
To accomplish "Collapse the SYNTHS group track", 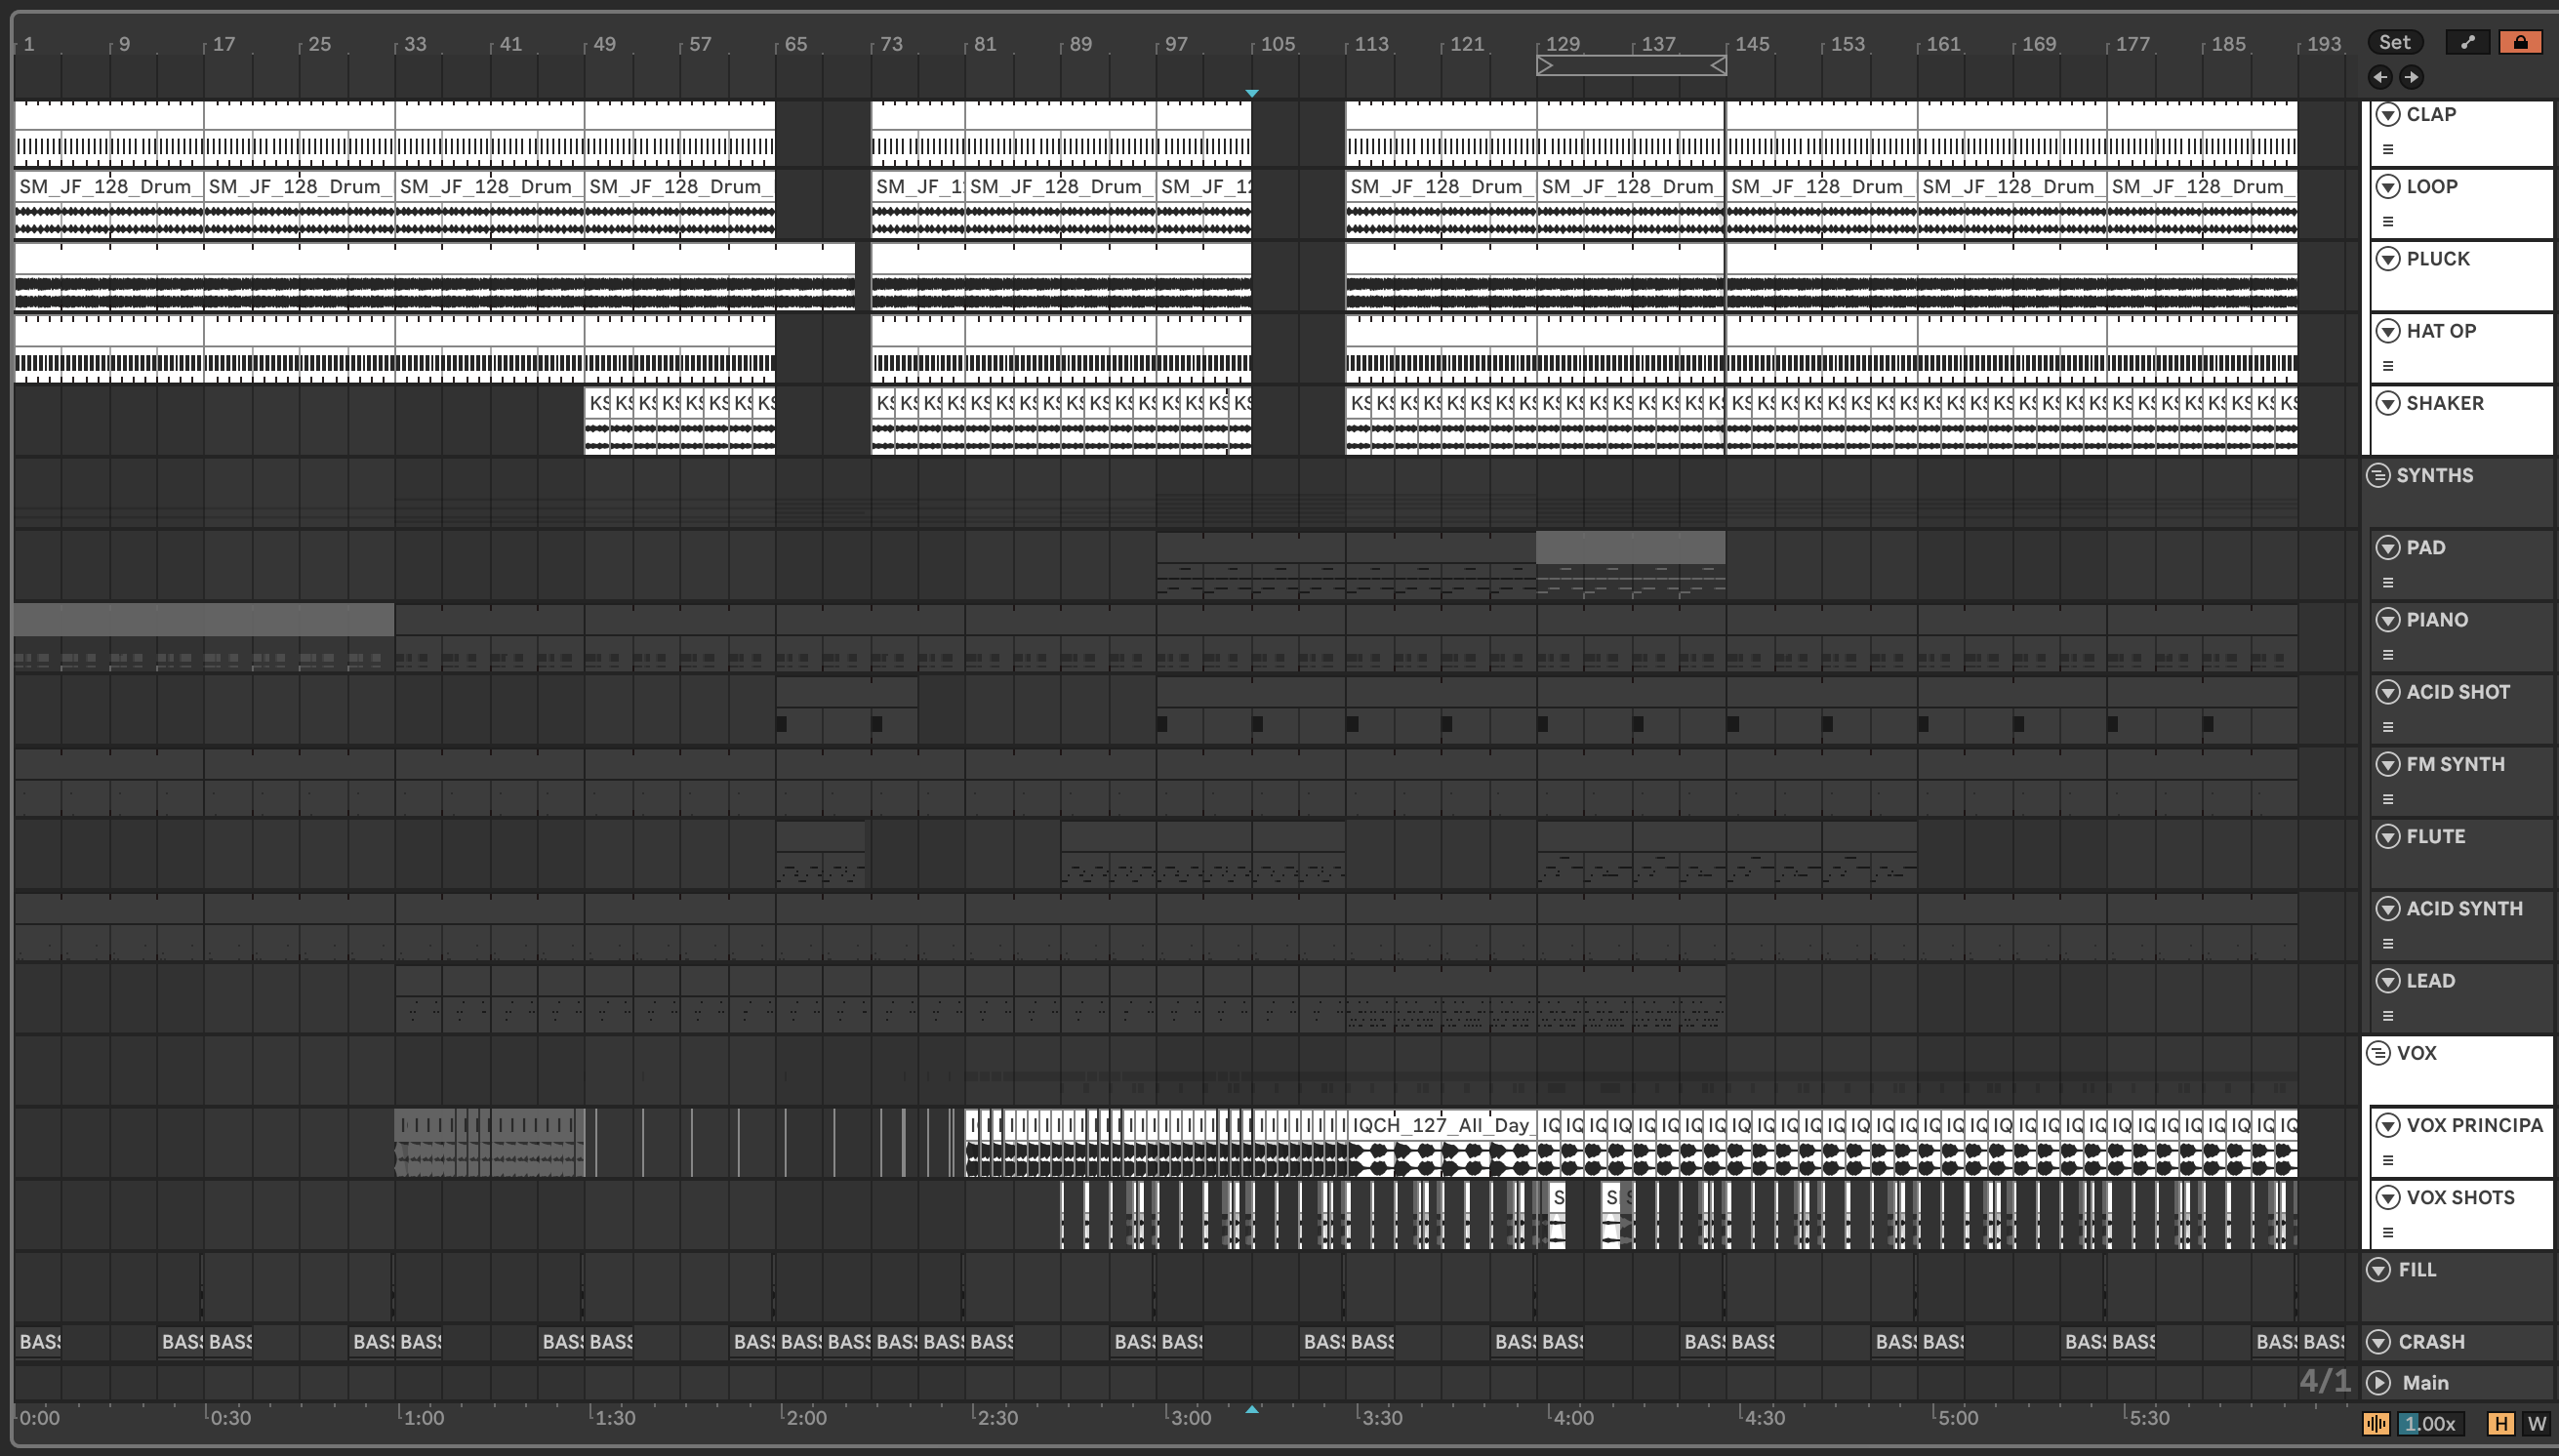I will pyautogui.click(x=2378, y=475).
